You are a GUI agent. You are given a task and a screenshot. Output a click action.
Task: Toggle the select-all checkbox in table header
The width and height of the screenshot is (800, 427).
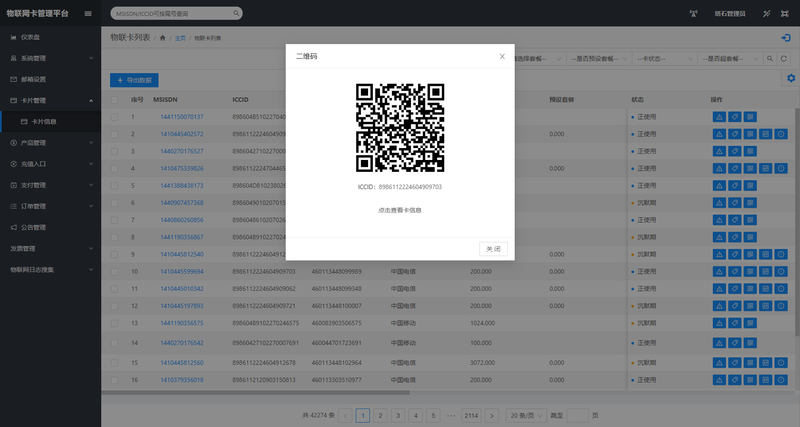114,100
